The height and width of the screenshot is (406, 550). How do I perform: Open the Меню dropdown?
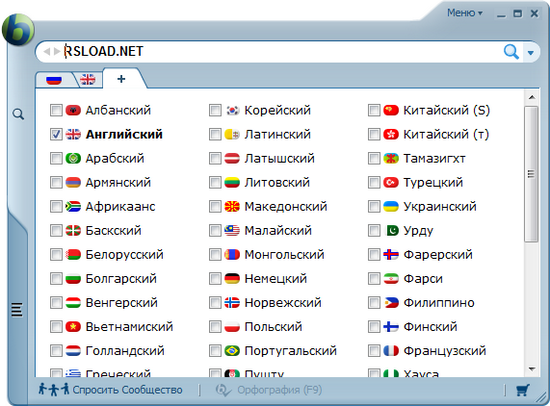point(465,13)
